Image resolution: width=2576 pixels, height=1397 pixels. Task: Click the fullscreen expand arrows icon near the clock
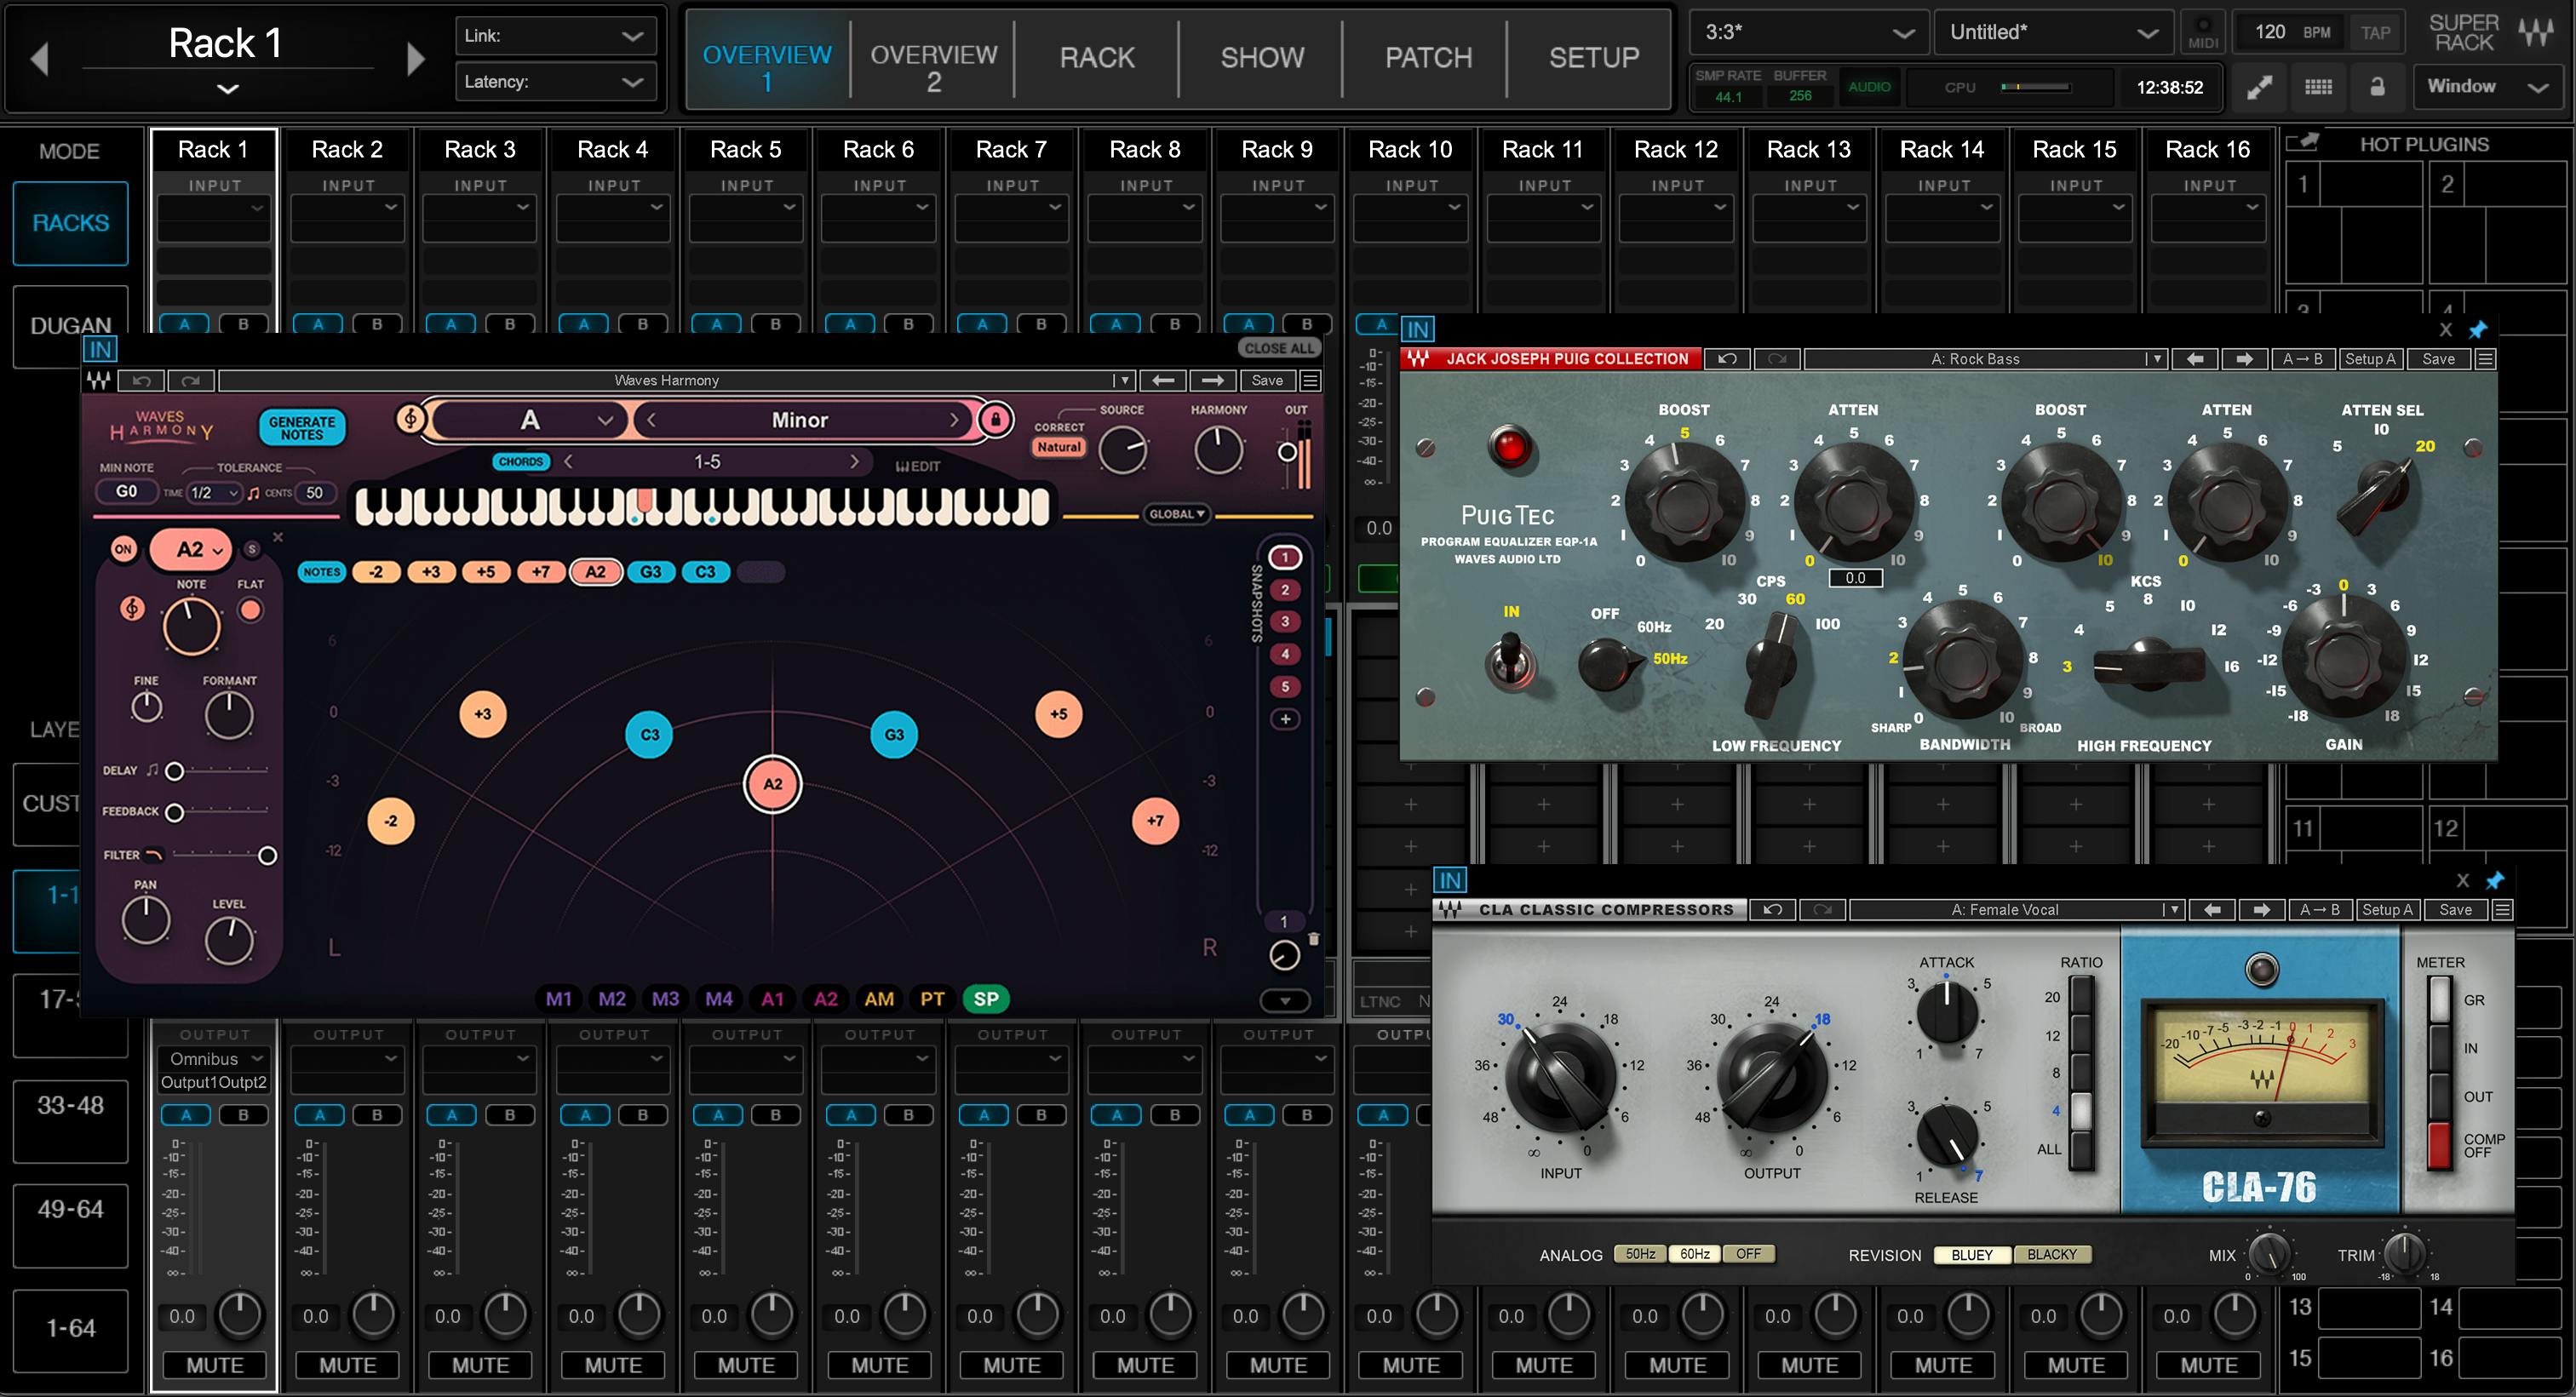coord(2259,87)
